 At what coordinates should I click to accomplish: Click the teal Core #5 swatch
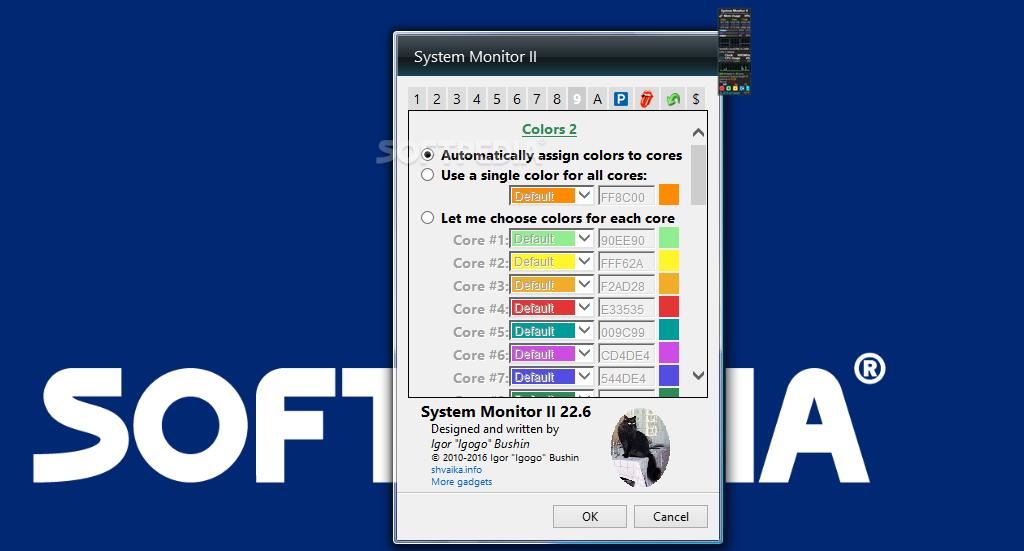coord(669,330)
